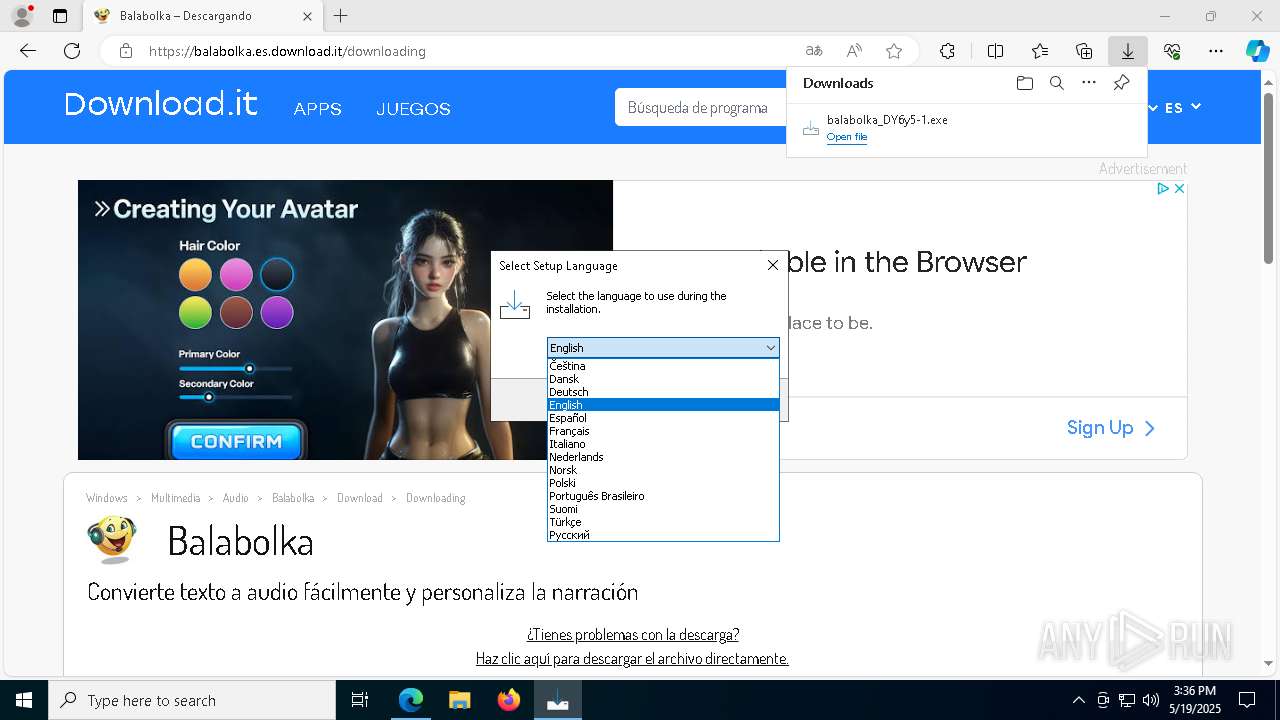Open the JUEGOS navigation menu
The image size is (1280, 720).
pyautogui.click(x=413, y=109)
